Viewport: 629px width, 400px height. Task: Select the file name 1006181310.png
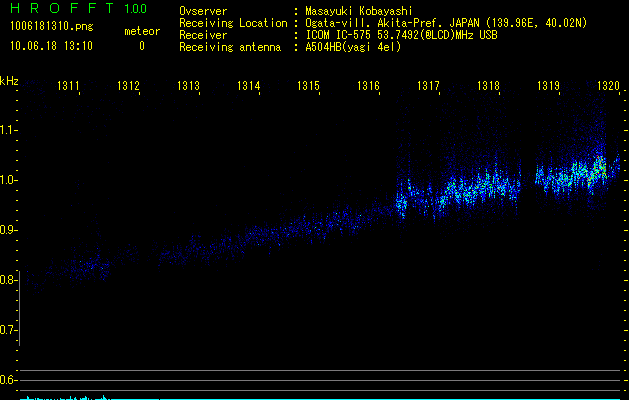pyautogui.click(x=52, y=27)
